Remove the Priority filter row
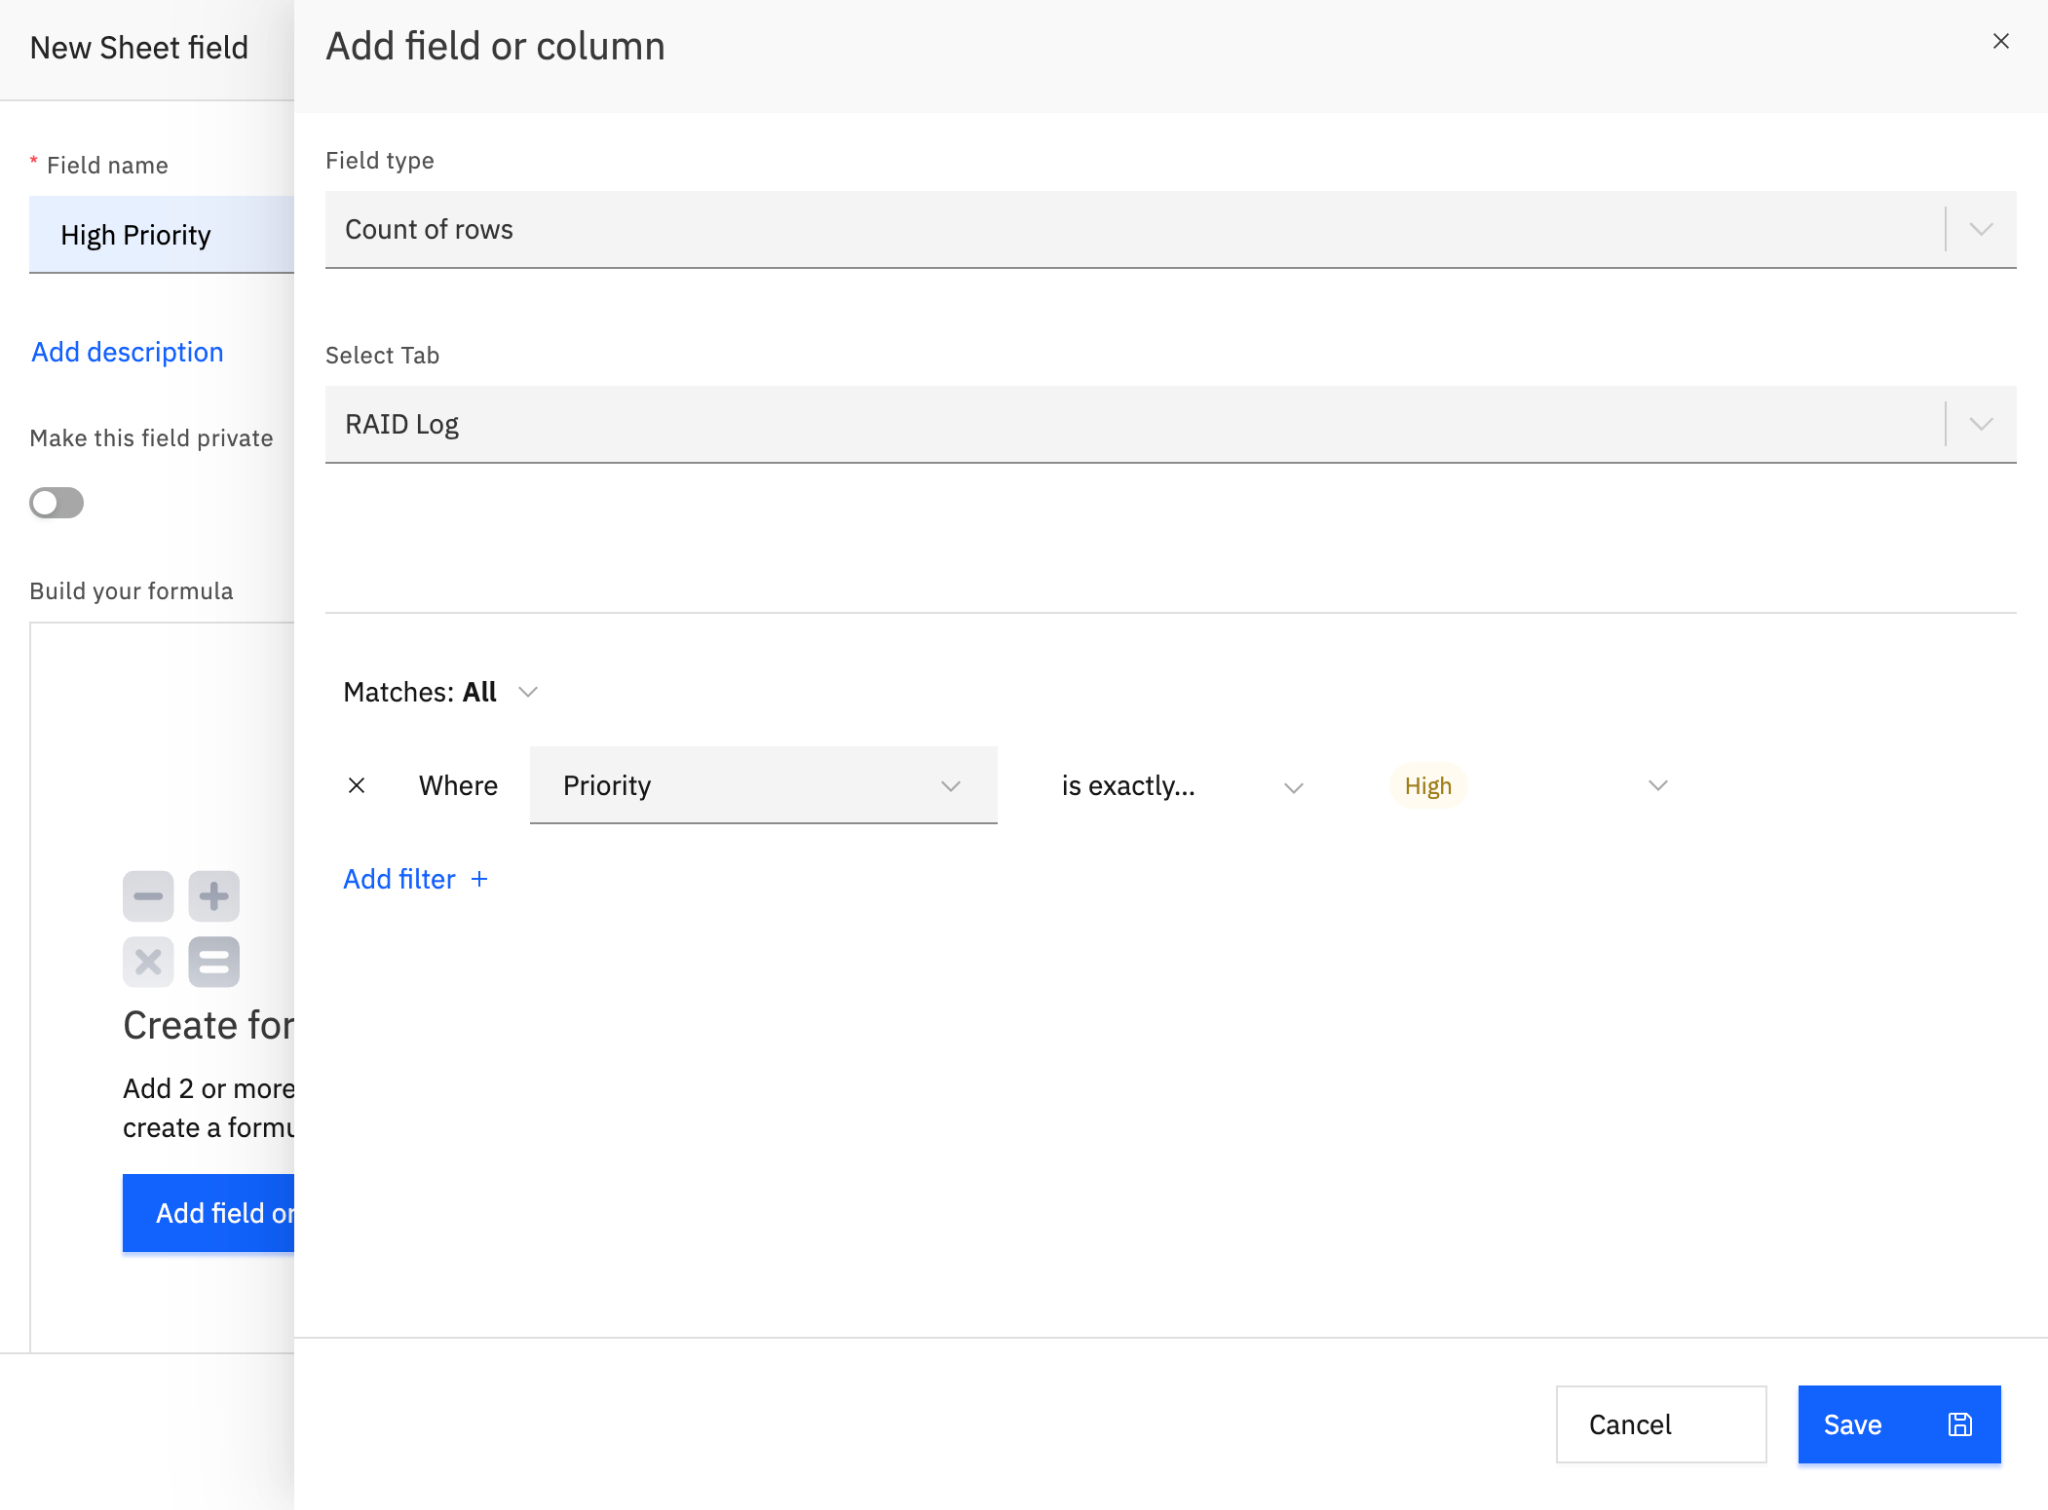2048x1510 pixels. pos(356,785)
